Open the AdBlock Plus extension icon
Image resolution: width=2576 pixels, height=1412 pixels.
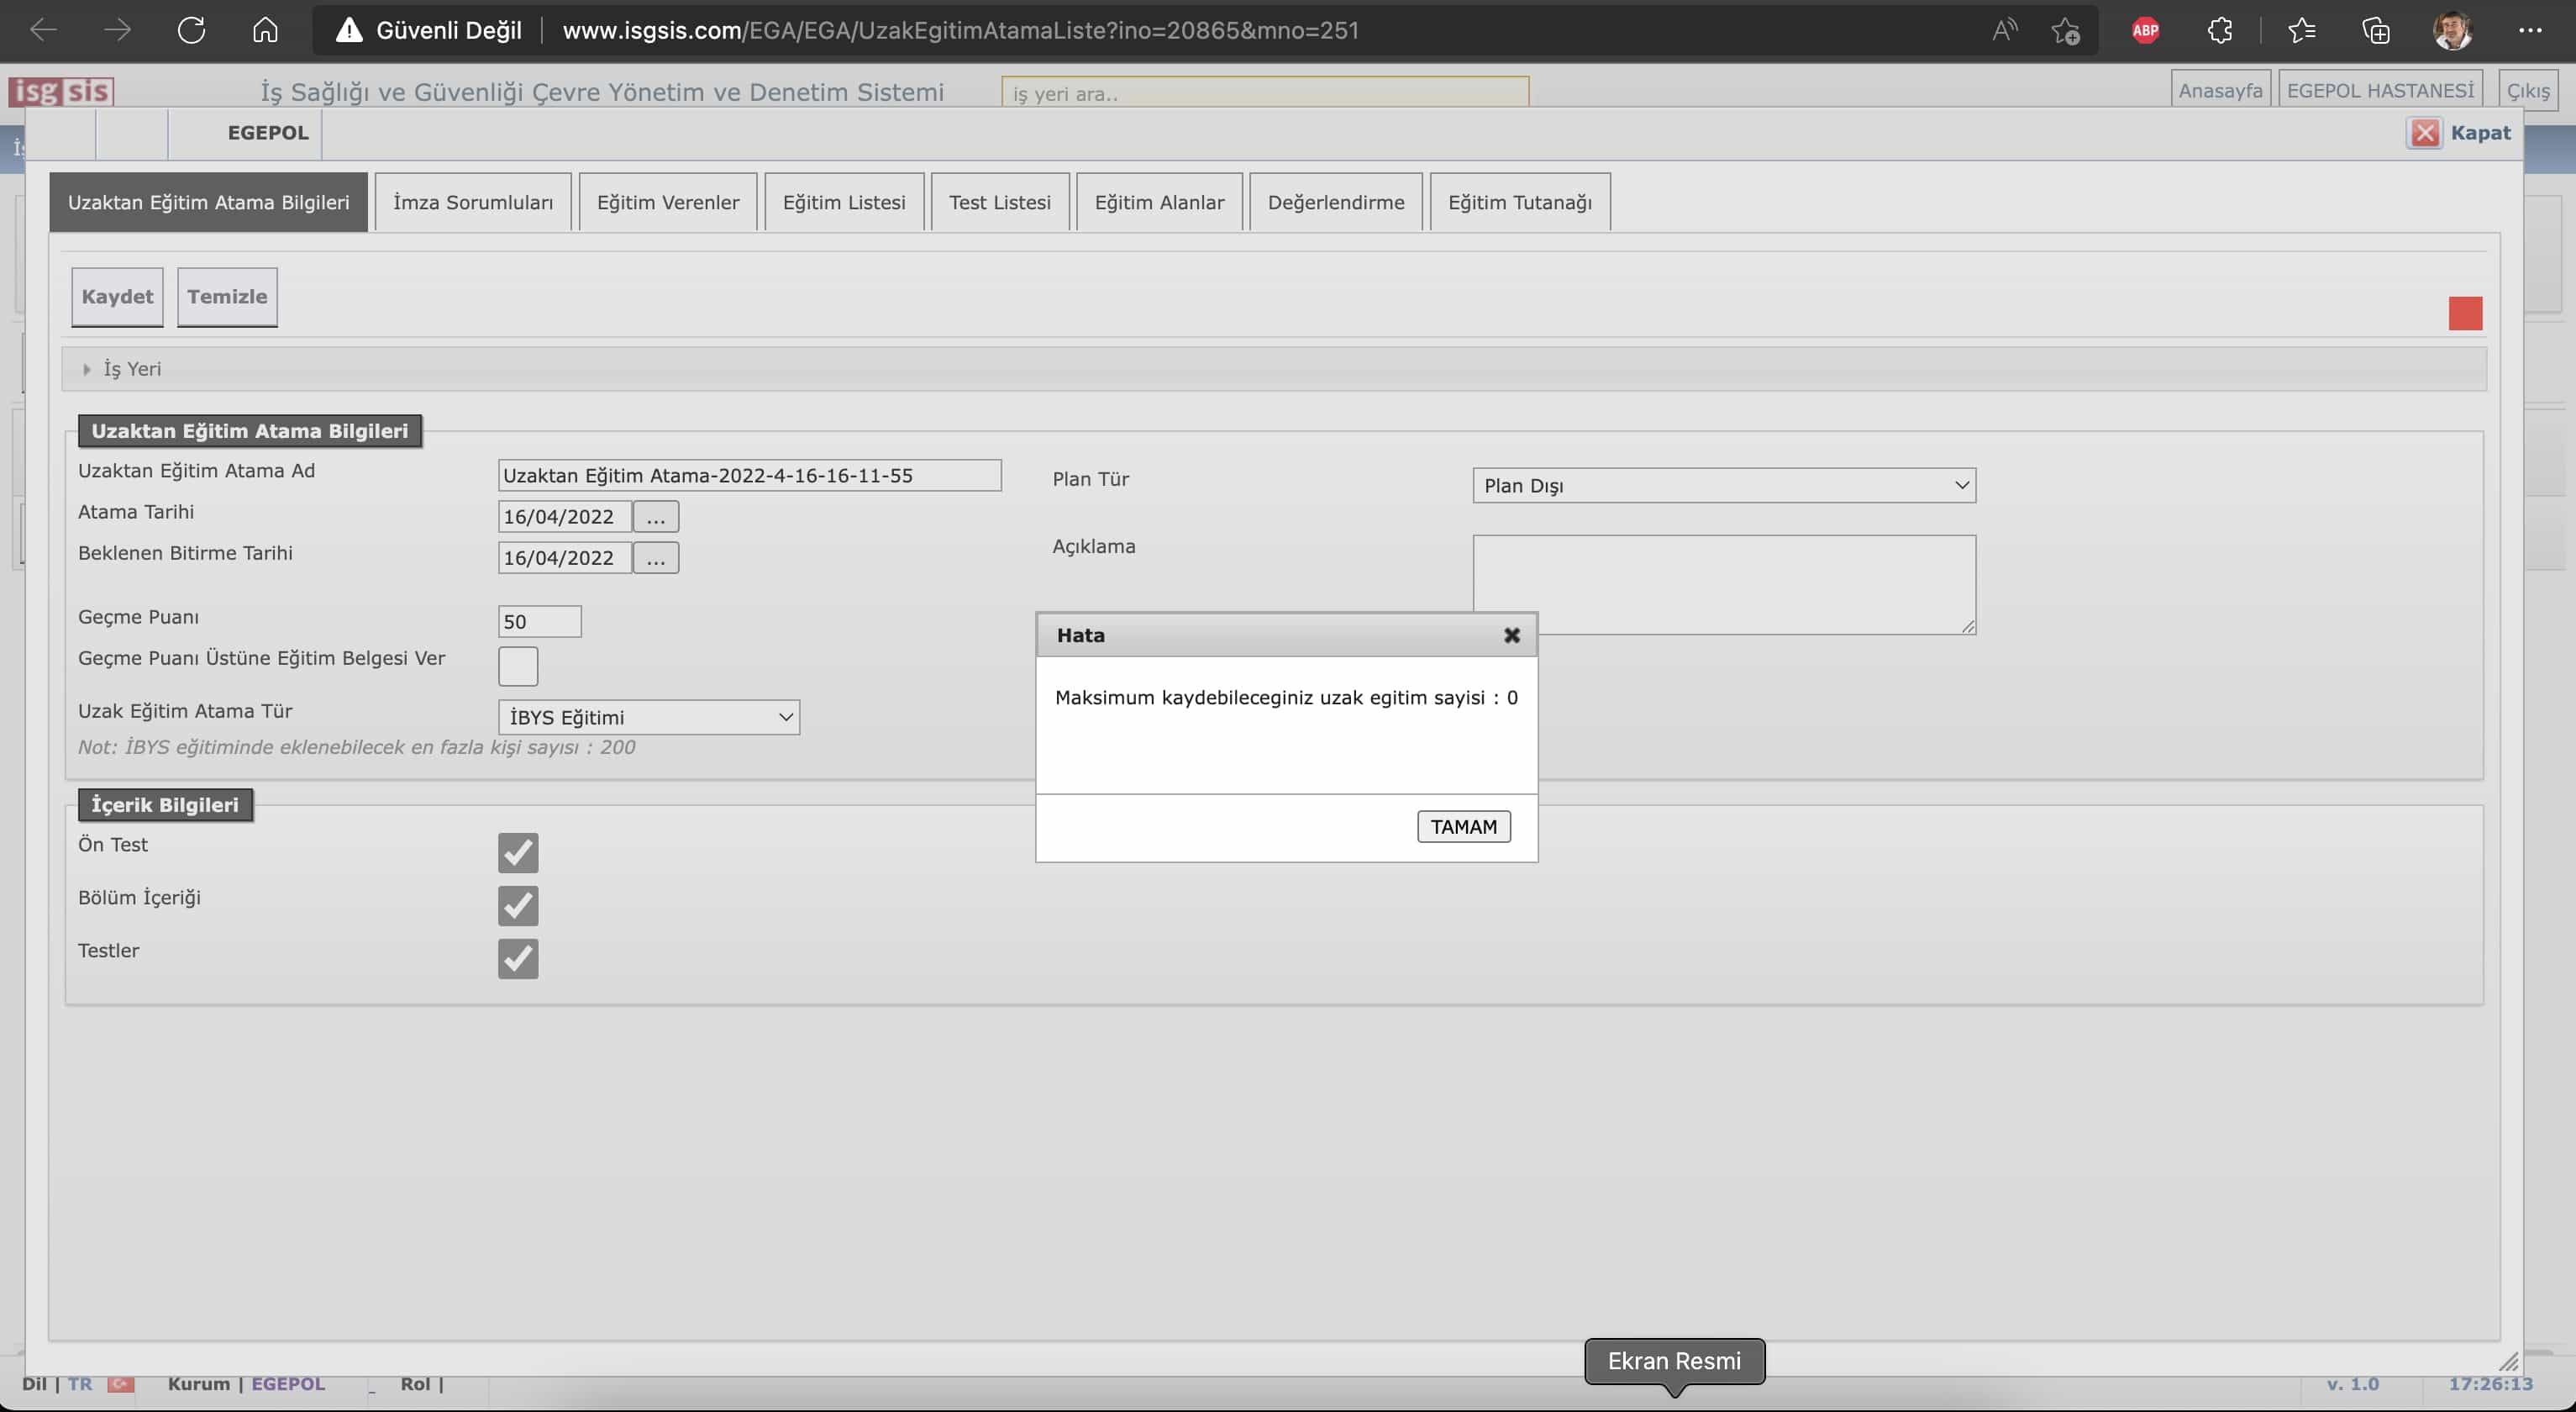2145,30
